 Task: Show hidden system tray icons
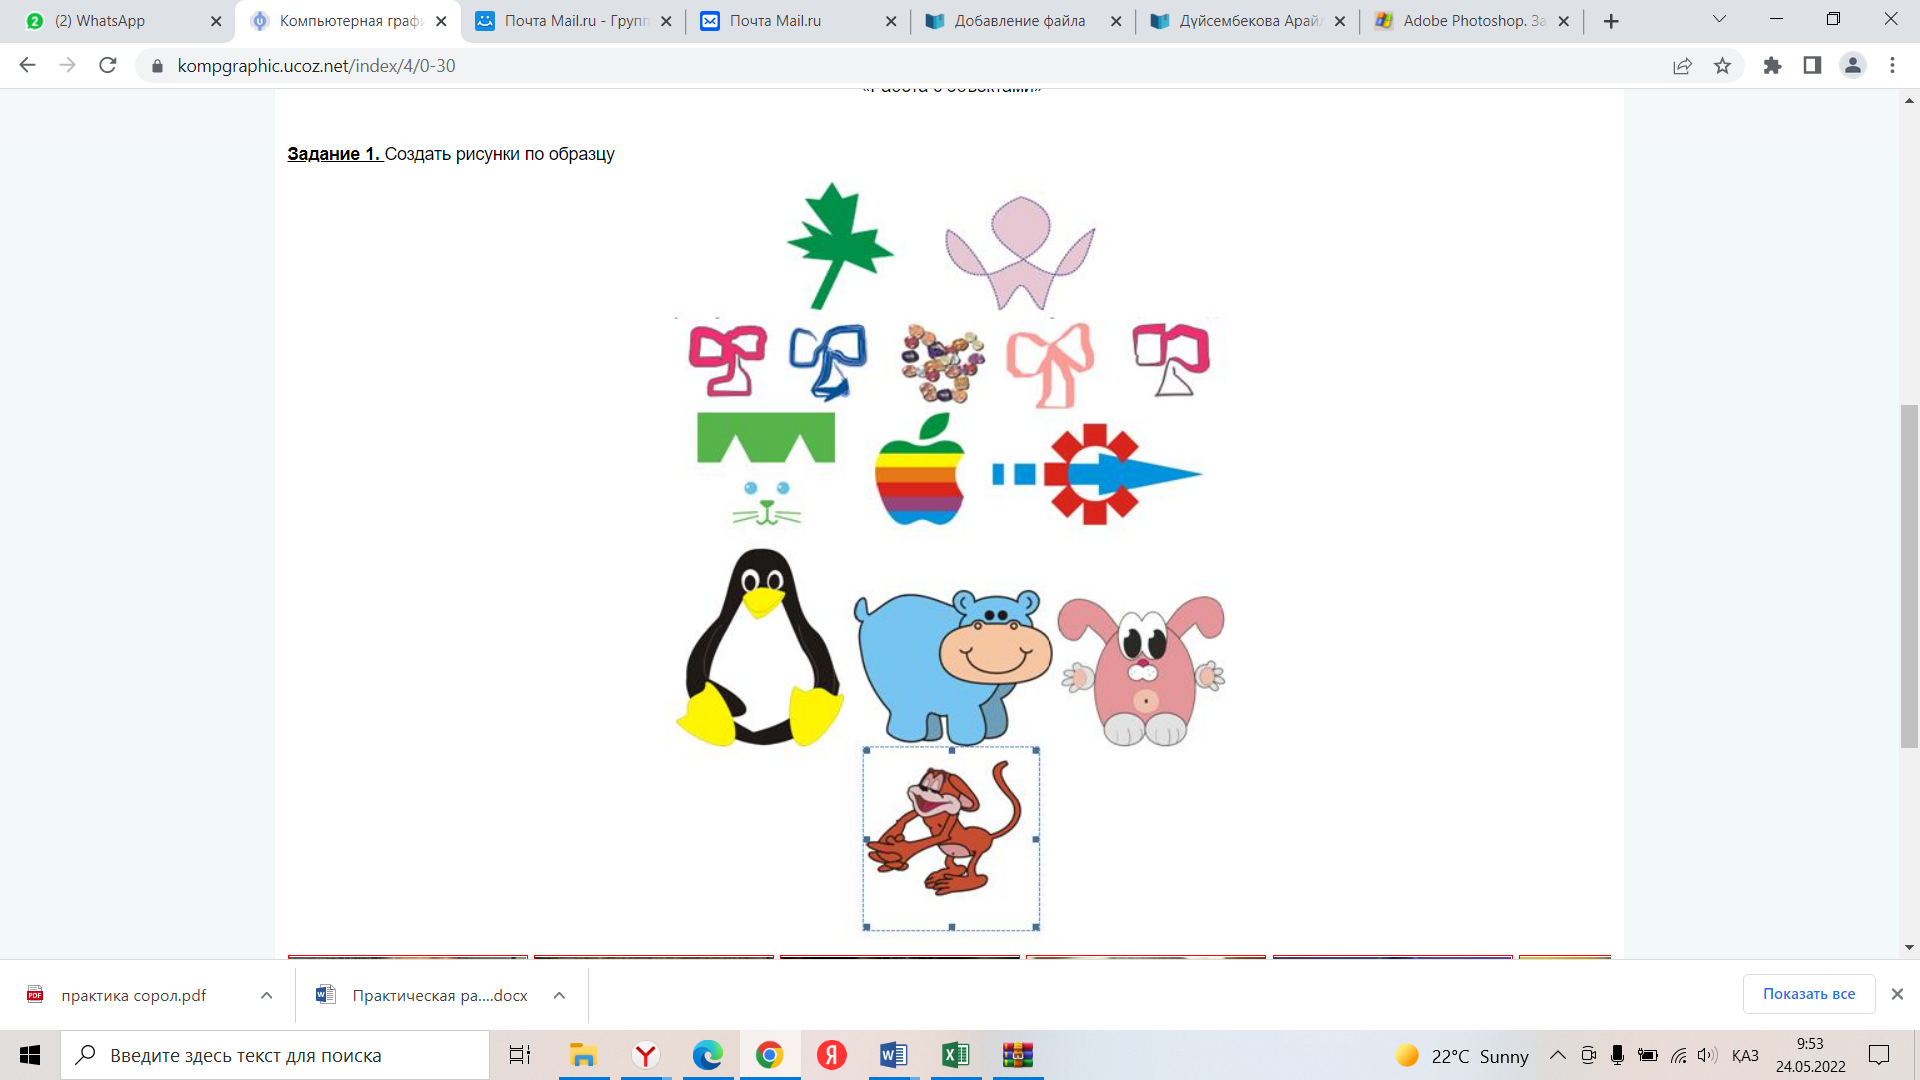(x=1558, y=1055)
